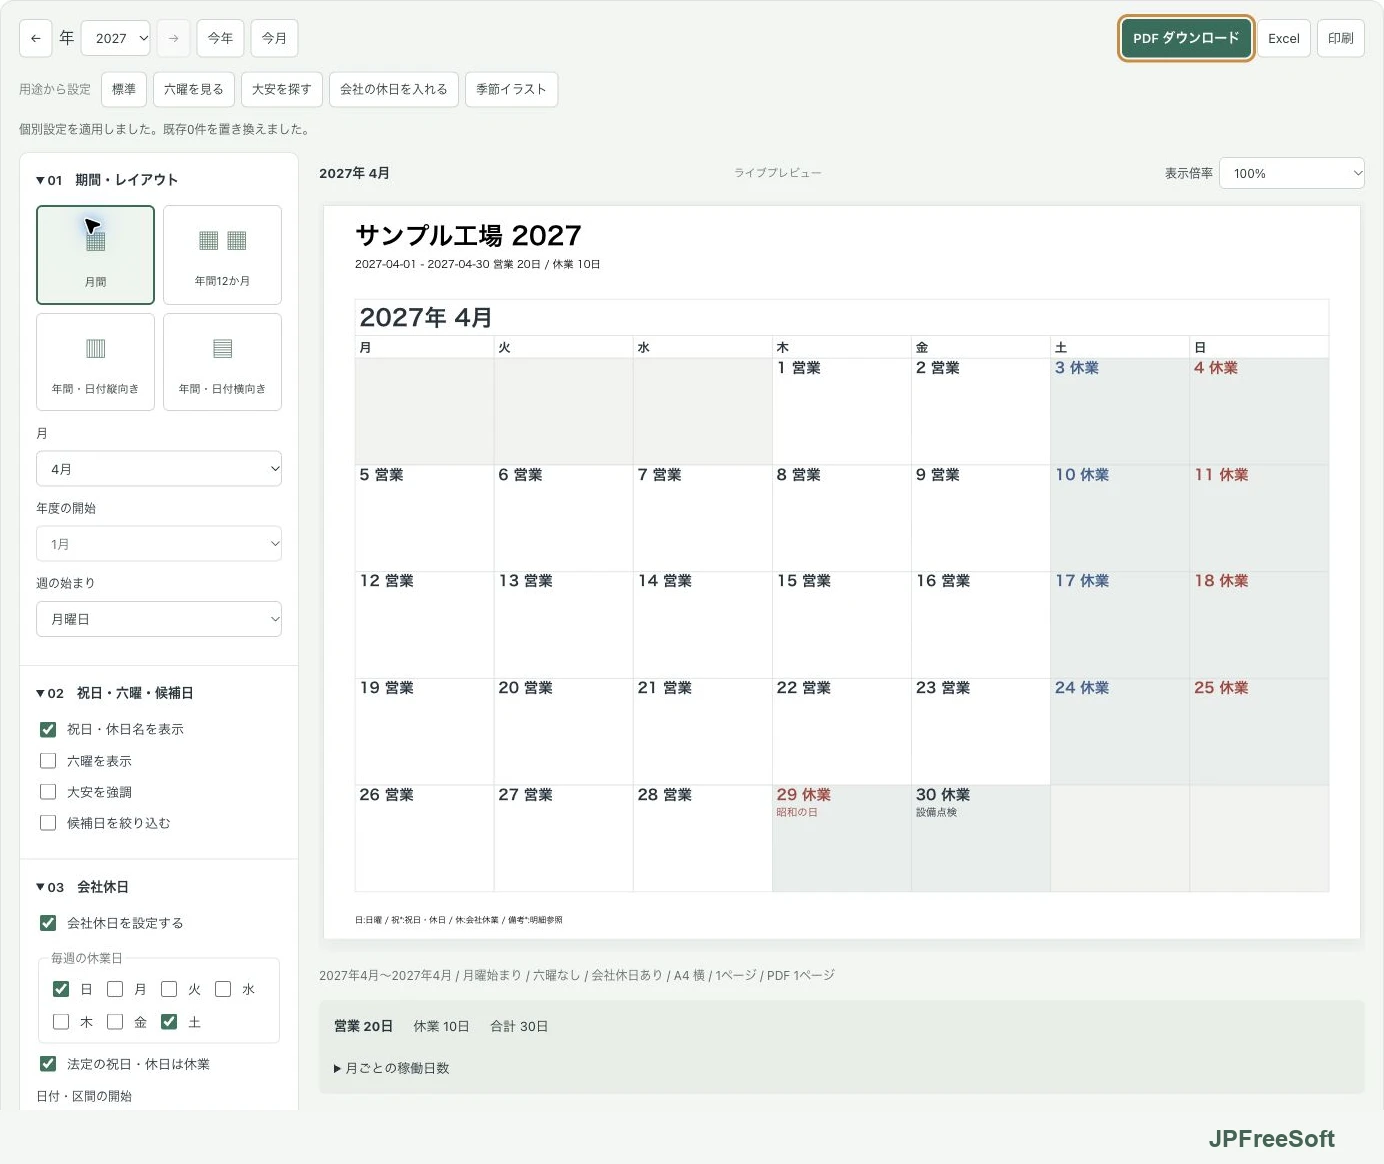This screenshot has width=1384, height=1164.
Task: Select the 年間12か月 layout tile
Action: point(222,254)
